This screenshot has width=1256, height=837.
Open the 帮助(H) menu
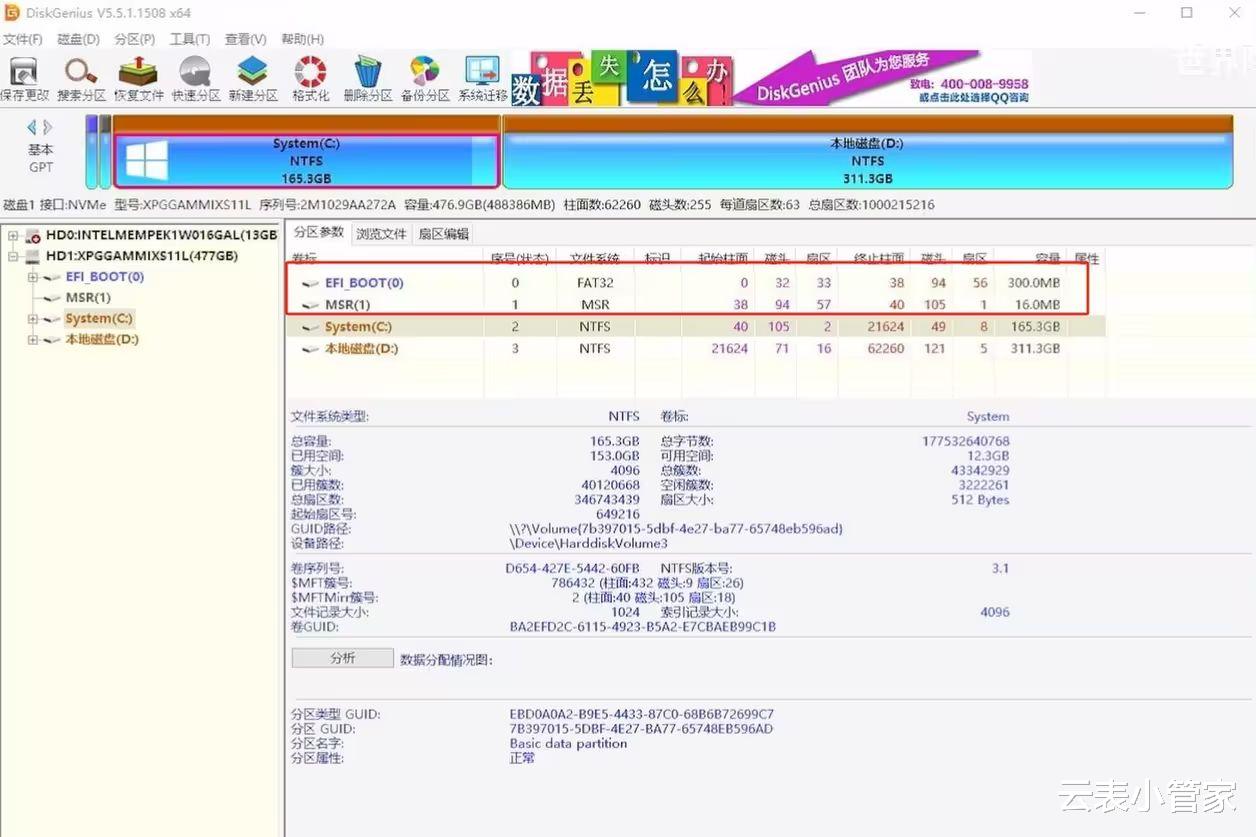point(302,39)
